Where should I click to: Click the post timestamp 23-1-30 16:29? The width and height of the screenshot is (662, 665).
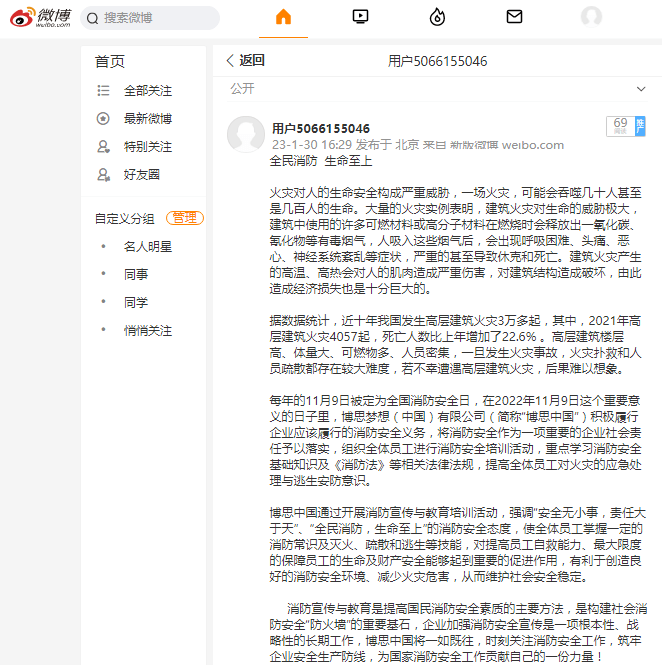312,145
